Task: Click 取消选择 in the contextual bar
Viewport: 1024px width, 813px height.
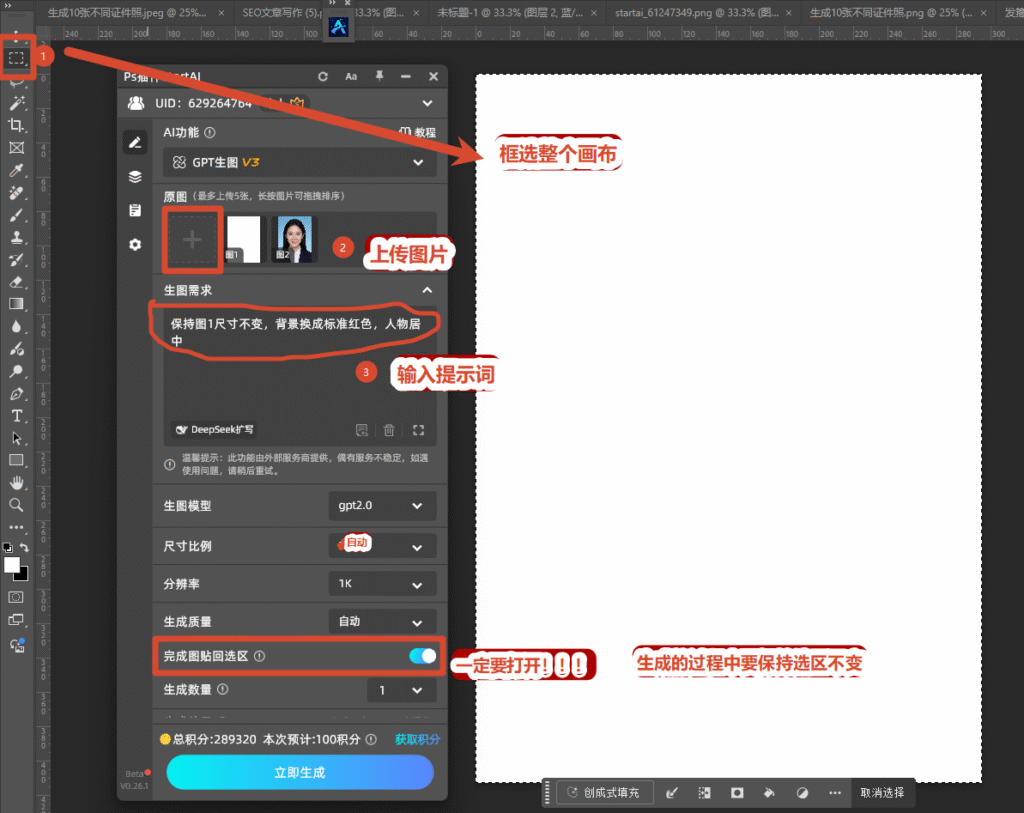Action: pos(882,793)
